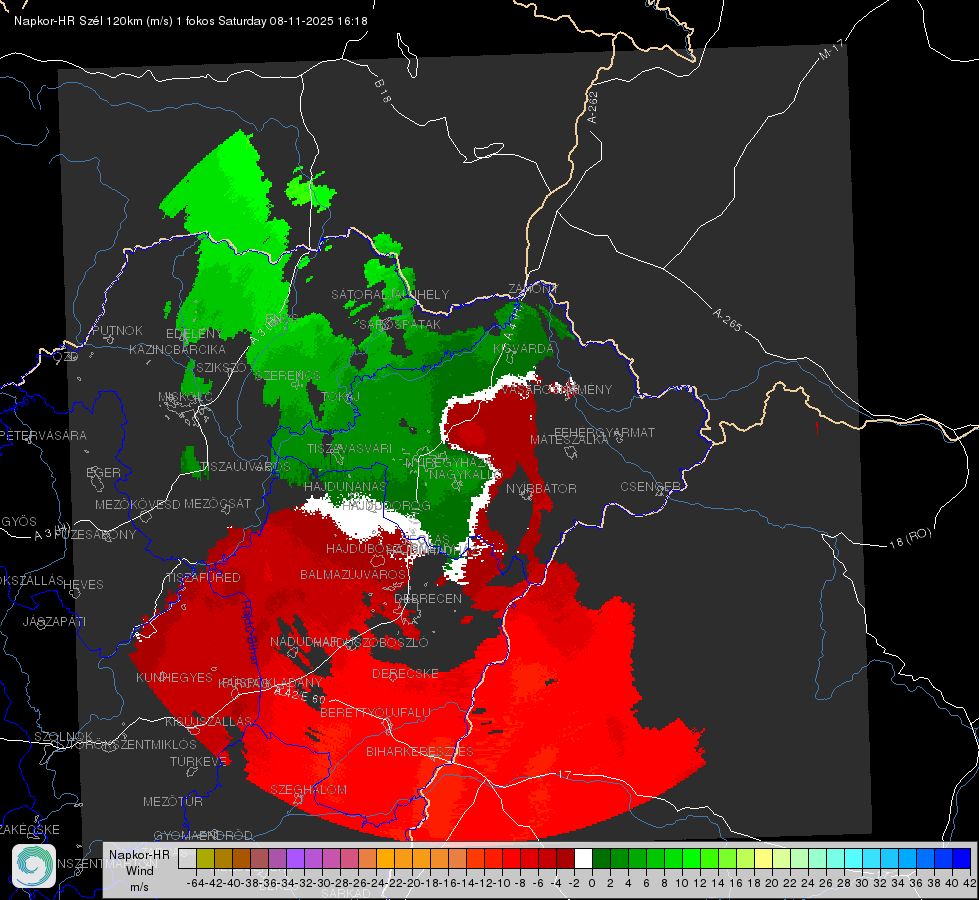Click the light grey swatch at legend start
The width and height of the screenshot is (979, 900).
[x=187, y=859]
